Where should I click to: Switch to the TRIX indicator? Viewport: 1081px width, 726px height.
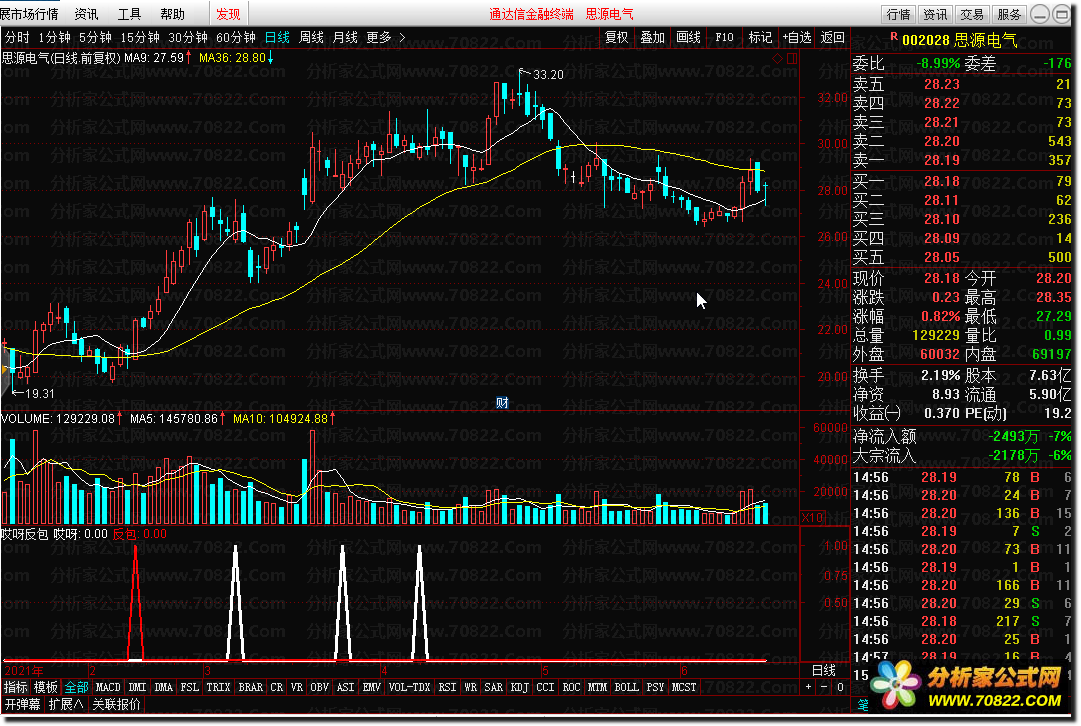219,687
